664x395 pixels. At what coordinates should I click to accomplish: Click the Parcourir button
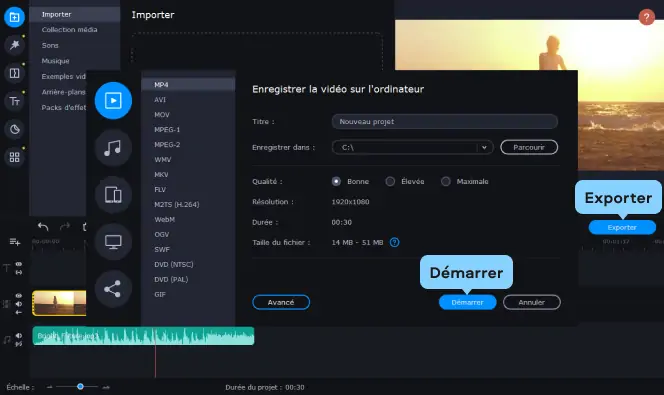pyautogui.click(x=529, y=147)
